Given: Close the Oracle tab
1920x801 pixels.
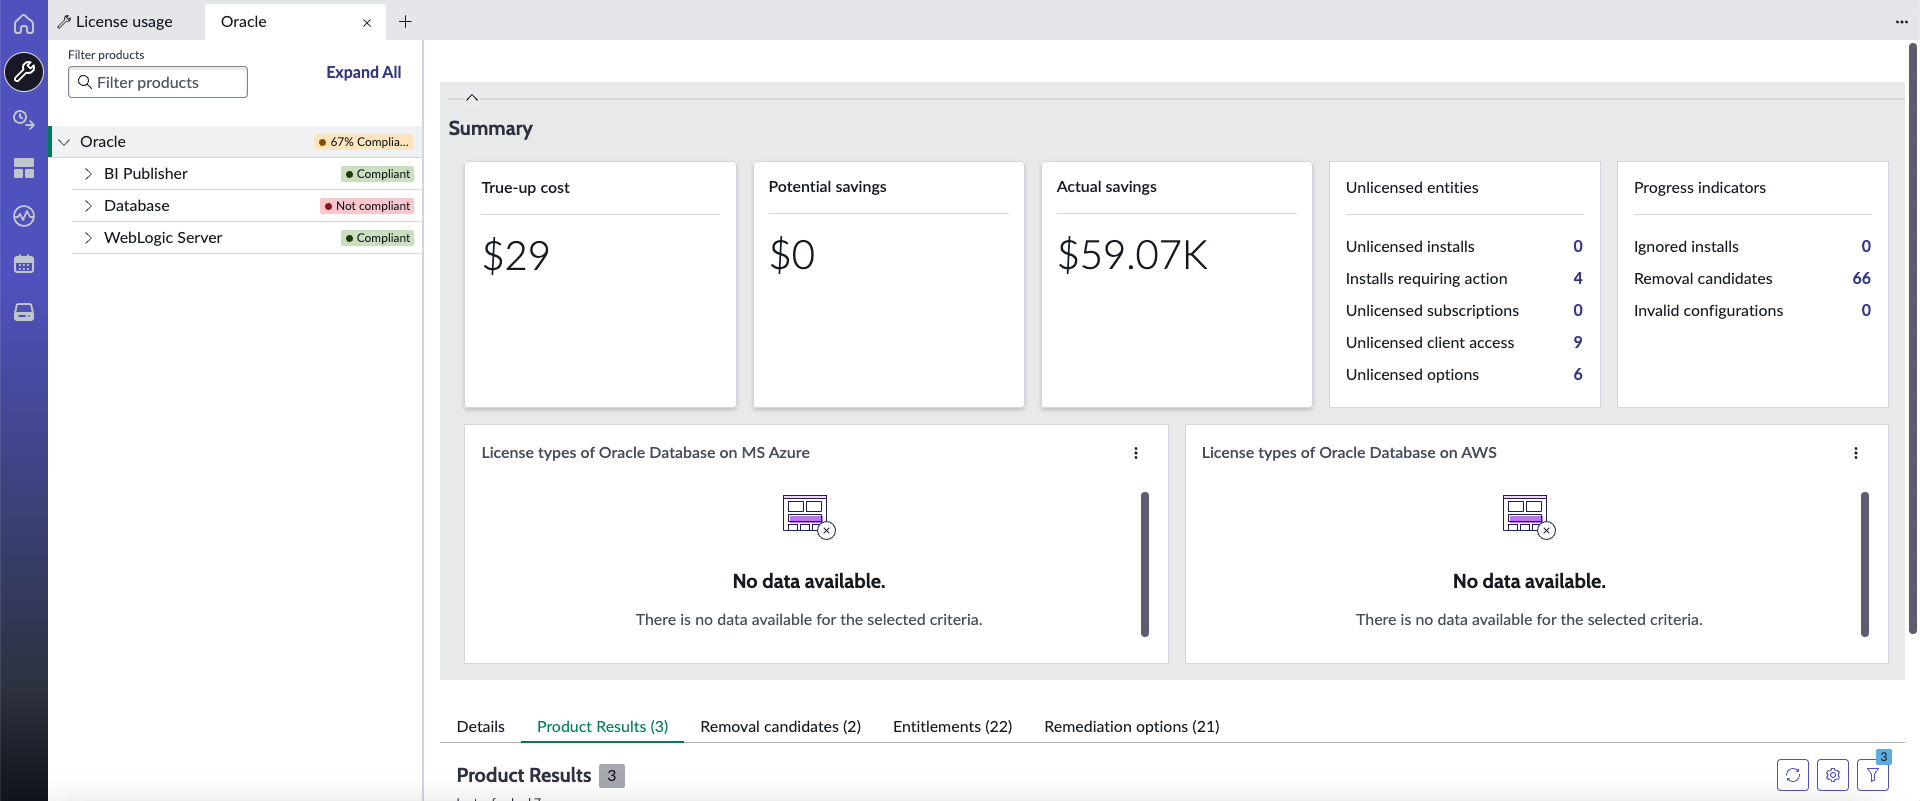Looking at the screenshot, I should click(367, 22).
